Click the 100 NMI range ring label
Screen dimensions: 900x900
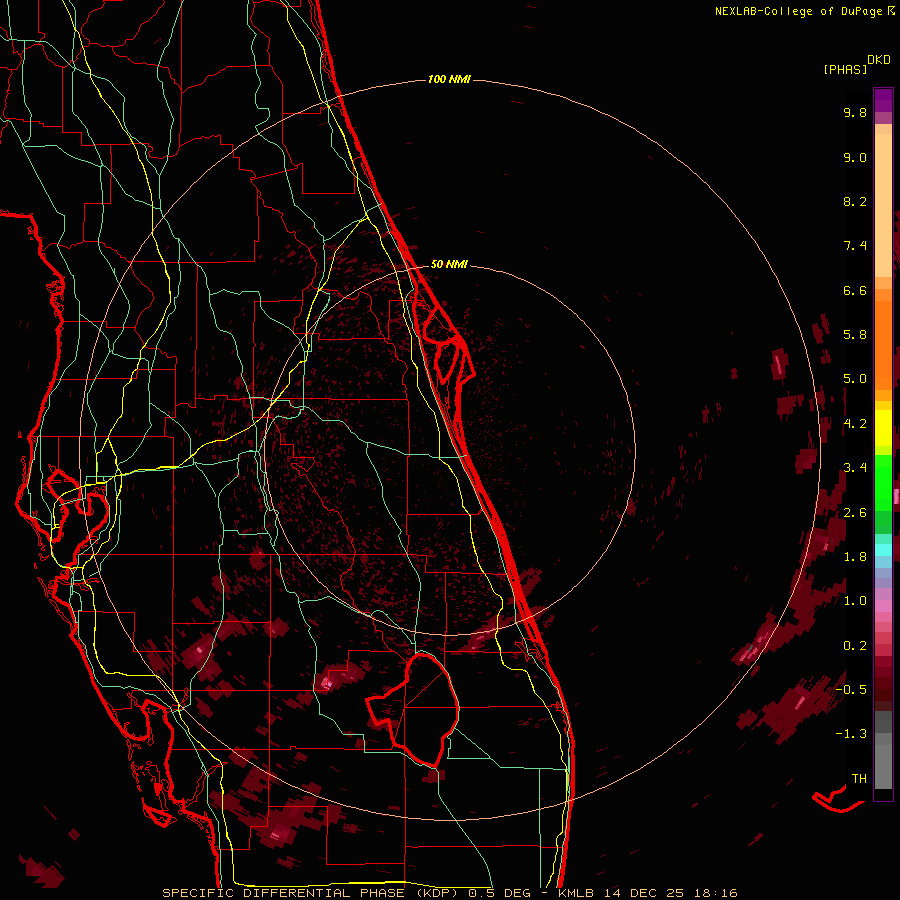tap(449, 79)
